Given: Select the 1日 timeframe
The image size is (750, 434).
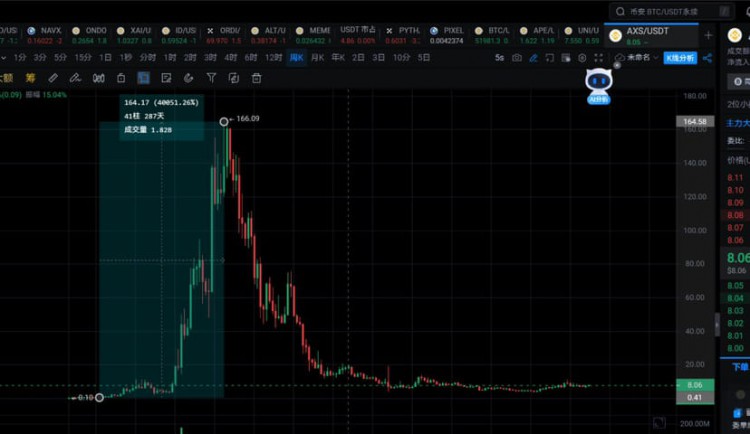Looking at the screenshot, I should (x=105, y=57).
